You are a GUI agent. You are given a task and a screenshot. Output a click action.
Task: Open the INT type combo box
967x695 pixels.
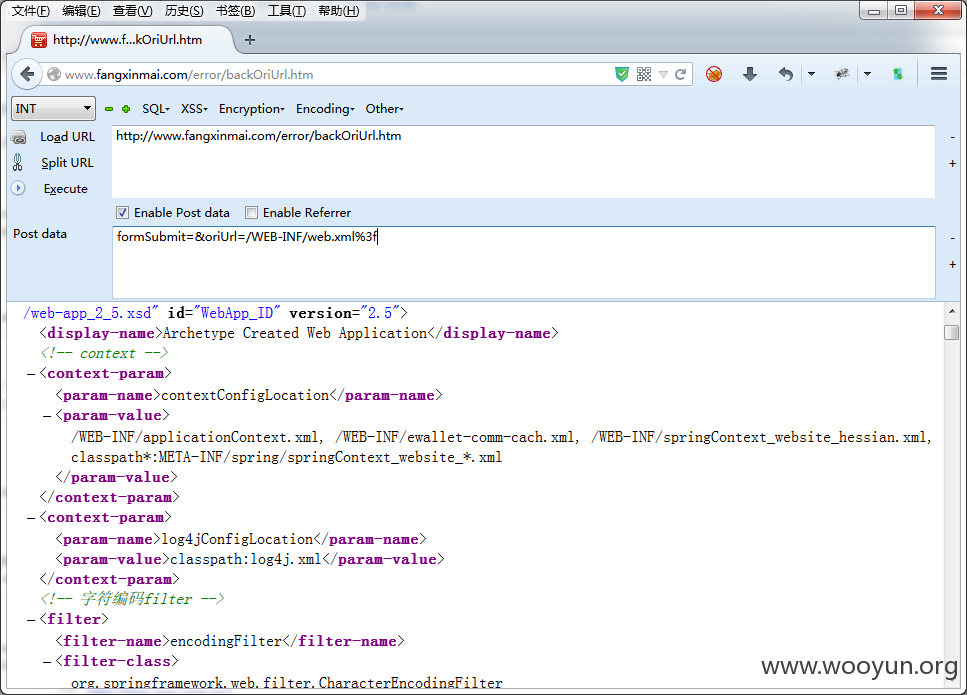(54, 109)
